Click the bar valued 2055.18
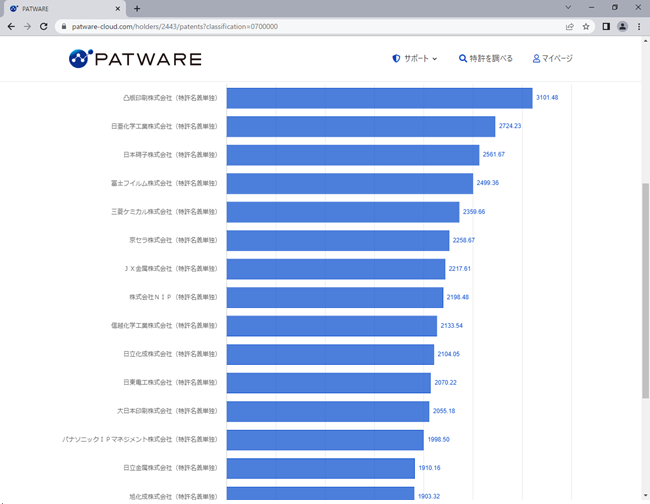650x504 pixels. pyautogui.click(x=328, y=411)
